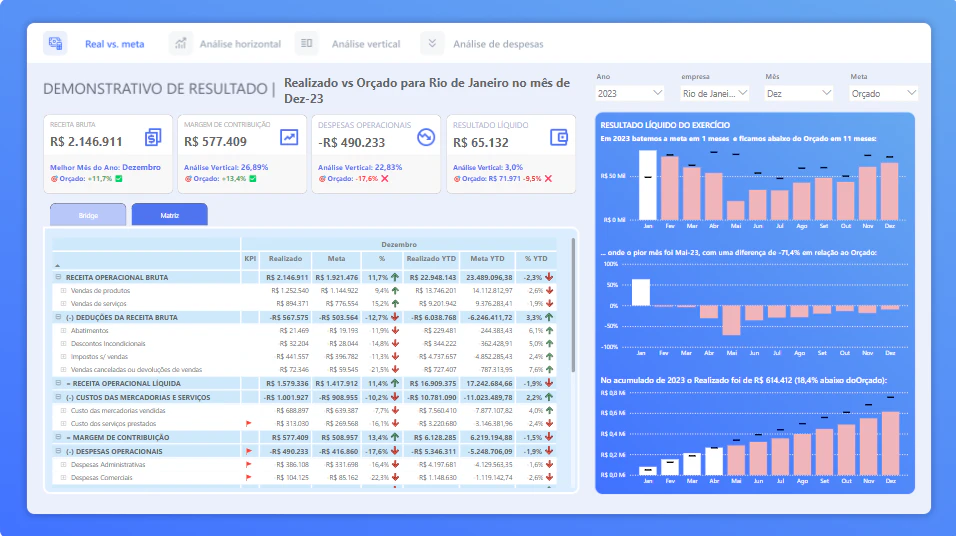Screen dimensions: 956x536
Task: Sort by Realizado column header
Action: point(285,259)
